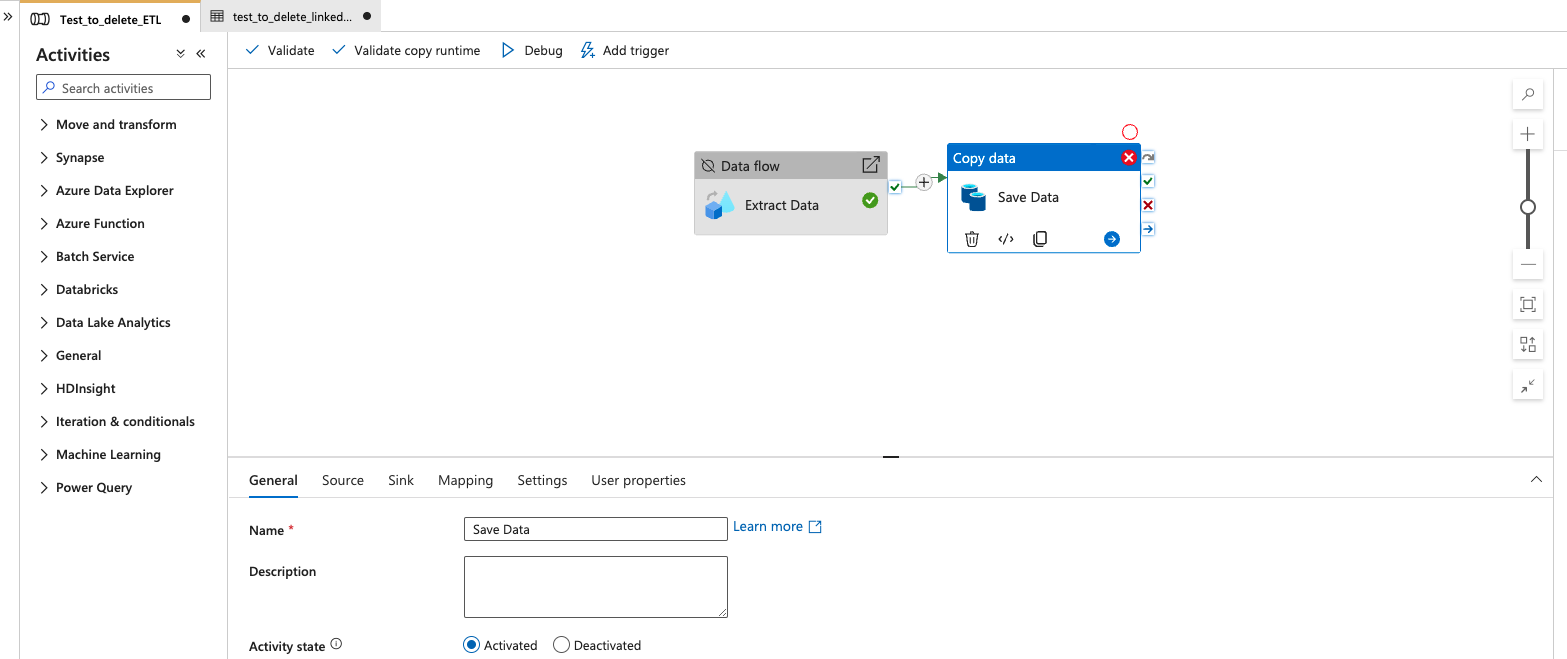Viewport: 1567px width, 659px height.
Task: Open the Mapping tab
Action: pos(465,481)
